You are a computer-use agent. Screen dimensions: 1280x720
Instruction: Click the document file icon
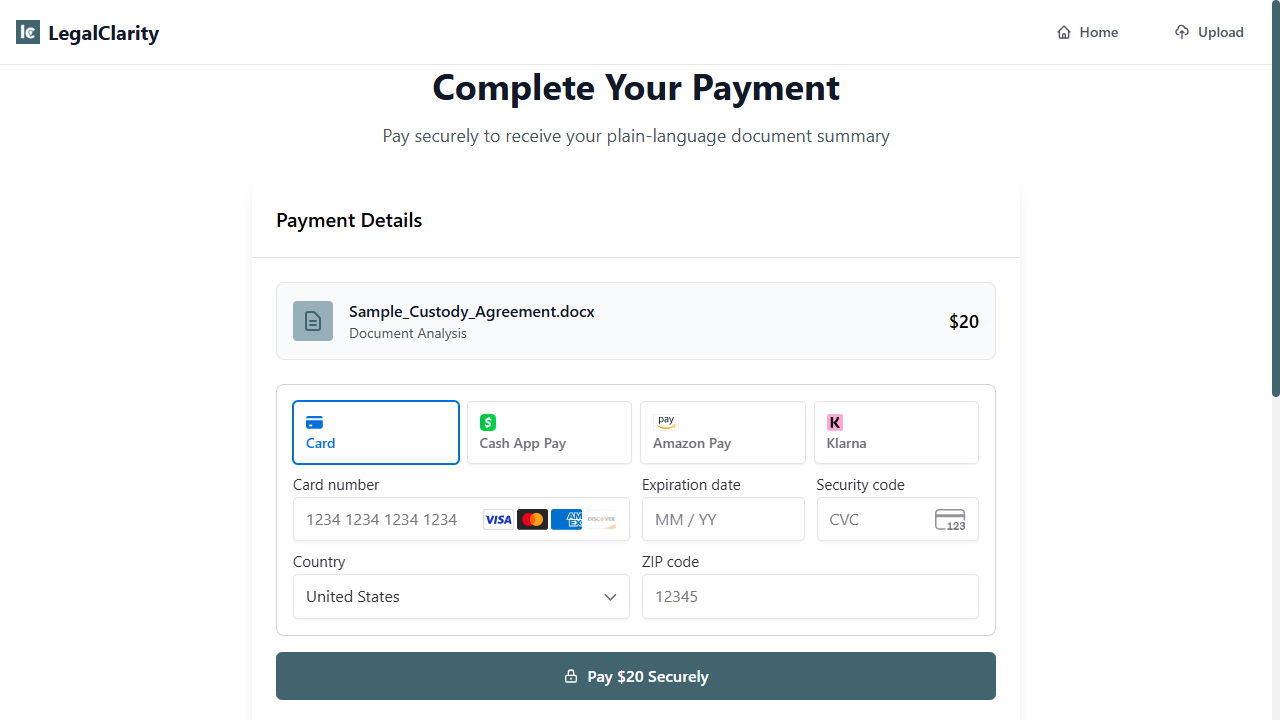(x=313, y=321)
